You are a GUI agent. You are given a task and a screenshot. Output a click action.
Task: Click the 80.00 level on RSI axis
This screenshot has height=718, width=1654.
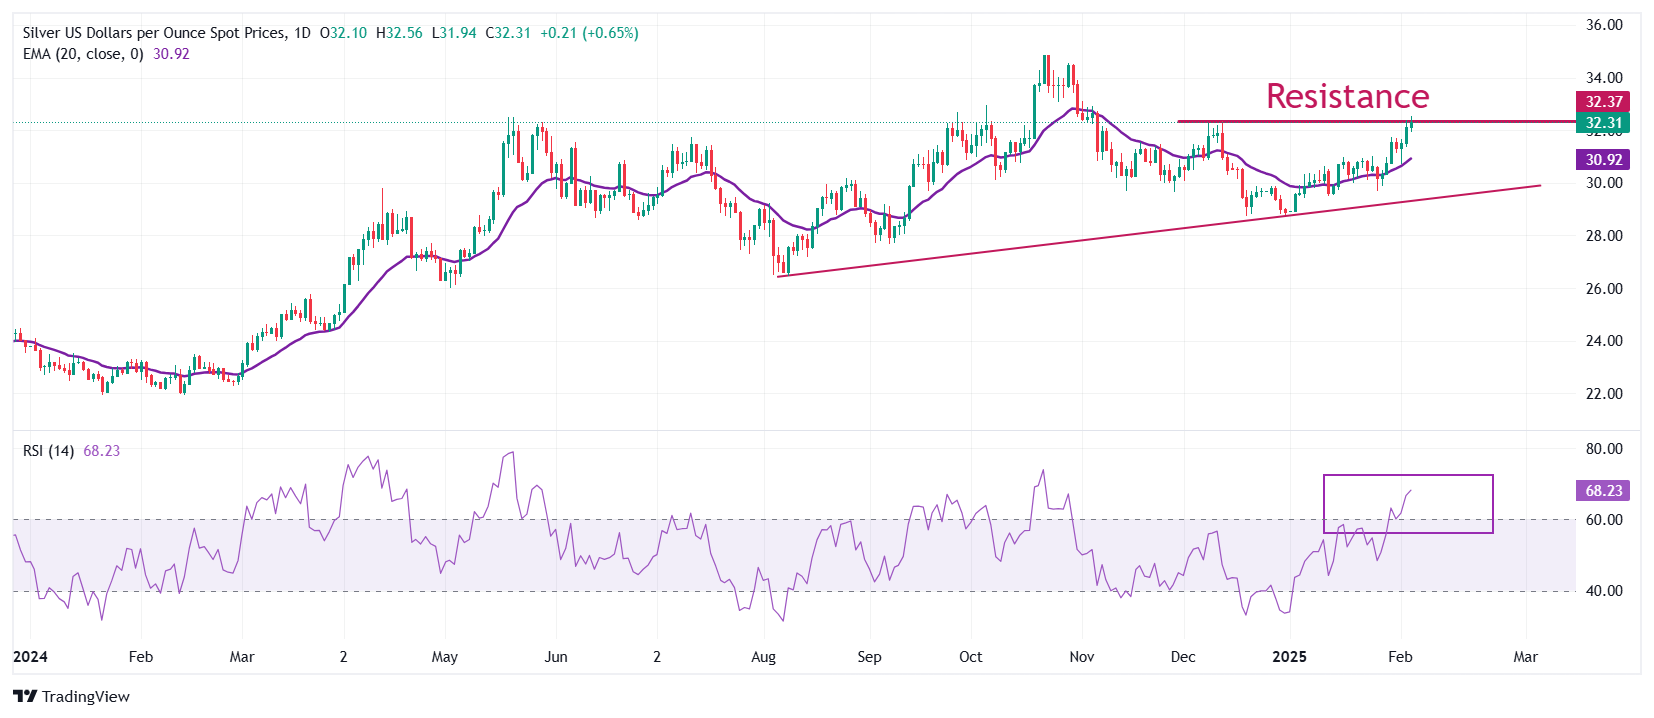click(x=1604, y=449)
